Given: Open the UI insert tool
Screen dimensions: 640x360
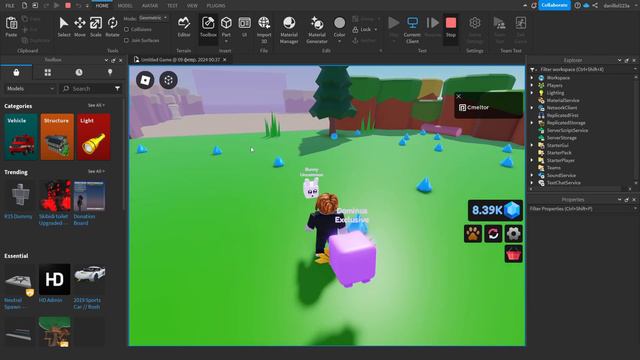Looking at the screenshot, I should [244, 27].
